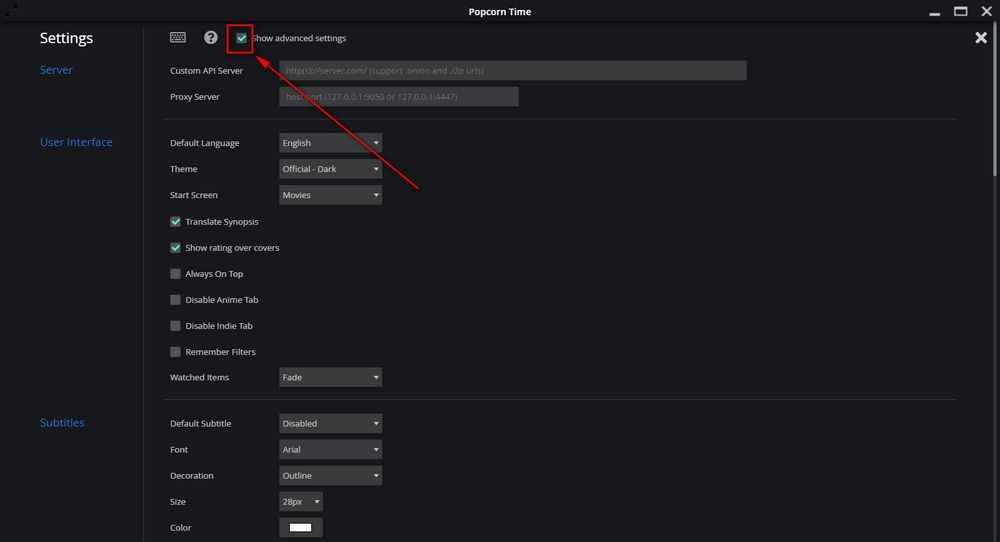Enable the Remember Filters checkbox
The image size is (1000, 542).
pos(175,352)
